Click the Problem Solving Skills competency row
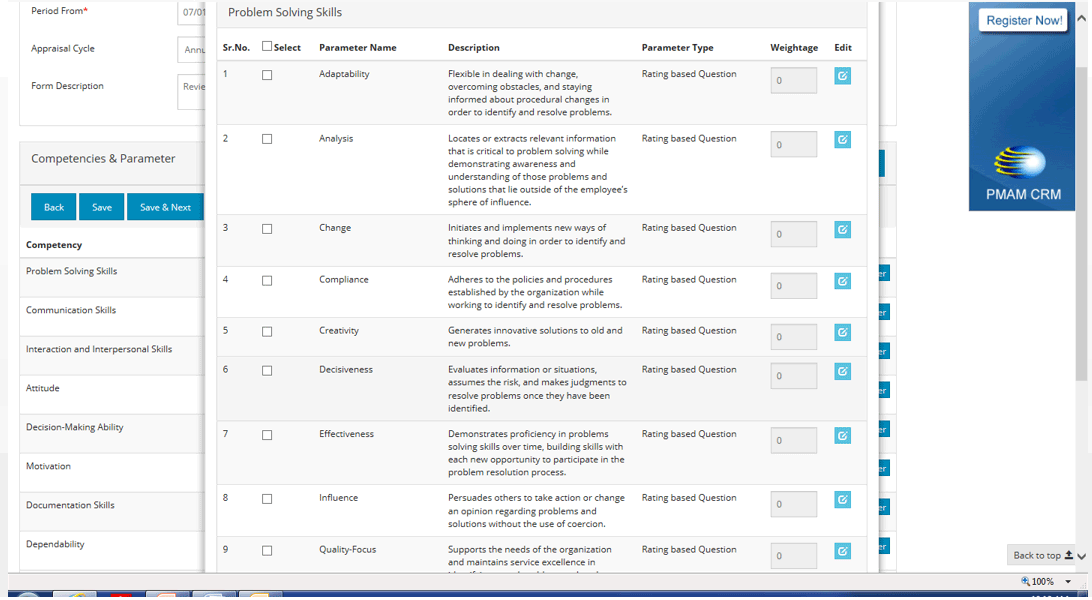Image resolution: width=1092 pixels, height=600 pixels. click(111, 278)
